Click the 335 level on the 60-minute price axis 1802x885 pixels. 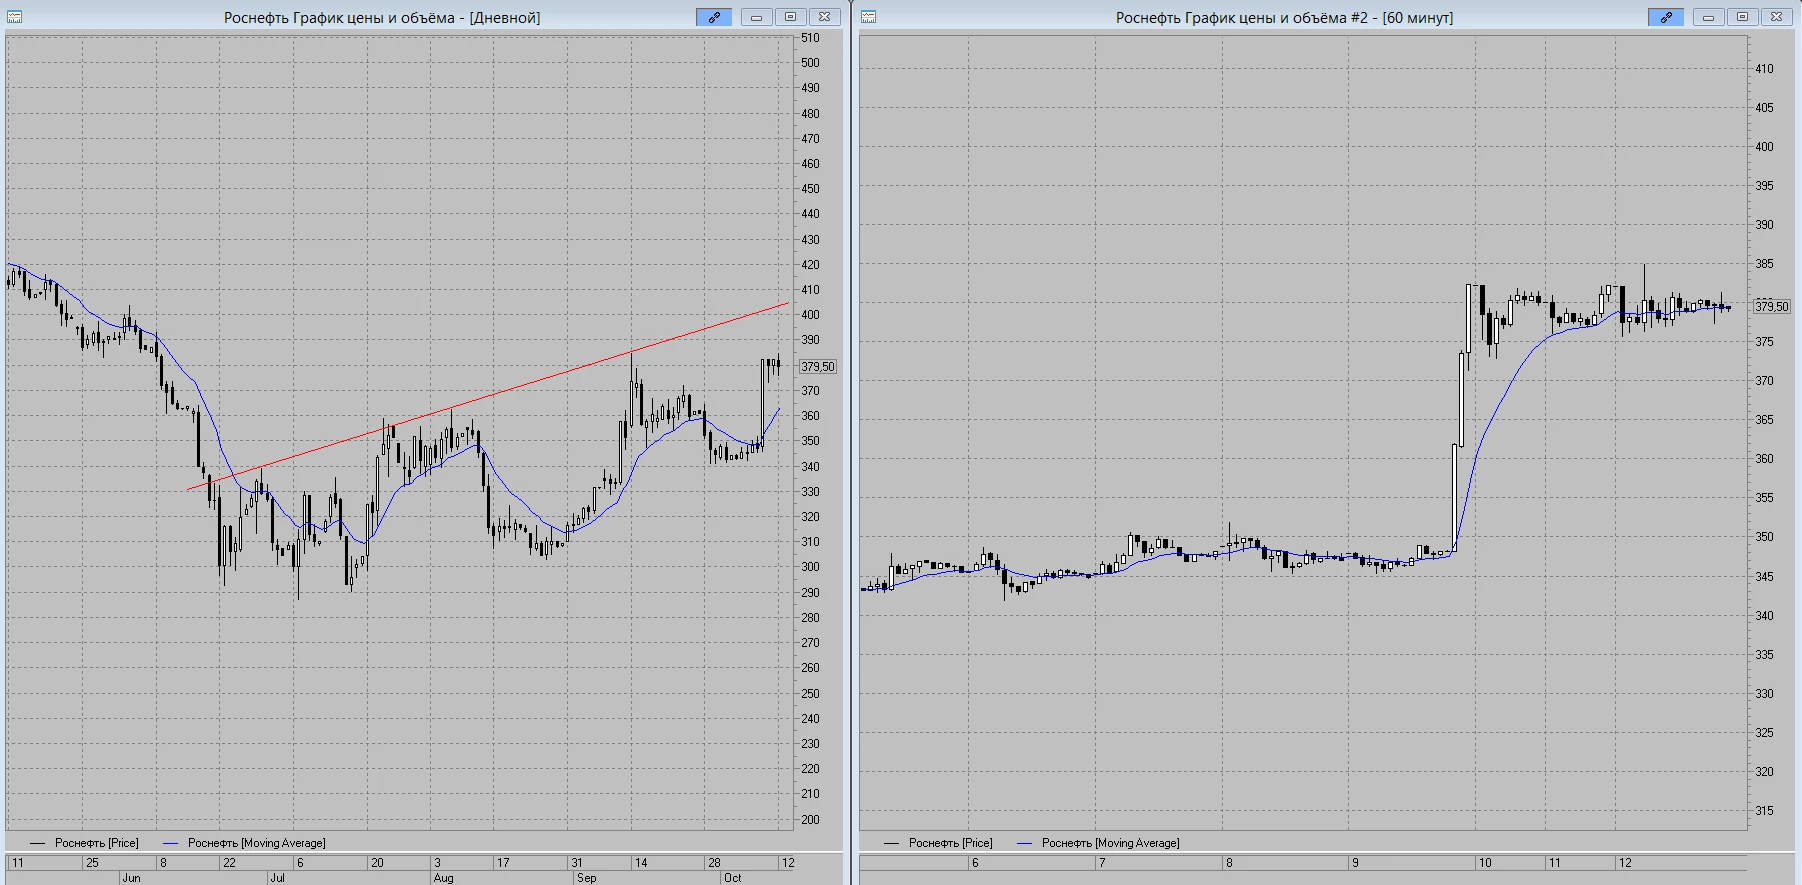(1764, 654)
